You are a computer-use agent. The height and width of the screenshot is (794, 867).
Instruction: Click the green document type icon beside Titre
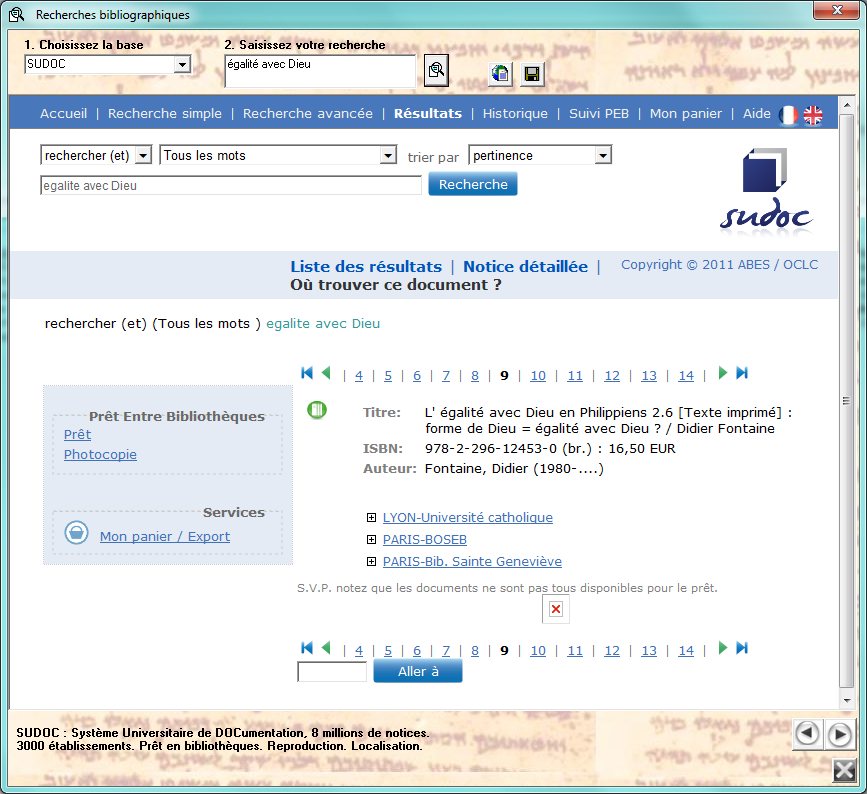tap(317, 410)
